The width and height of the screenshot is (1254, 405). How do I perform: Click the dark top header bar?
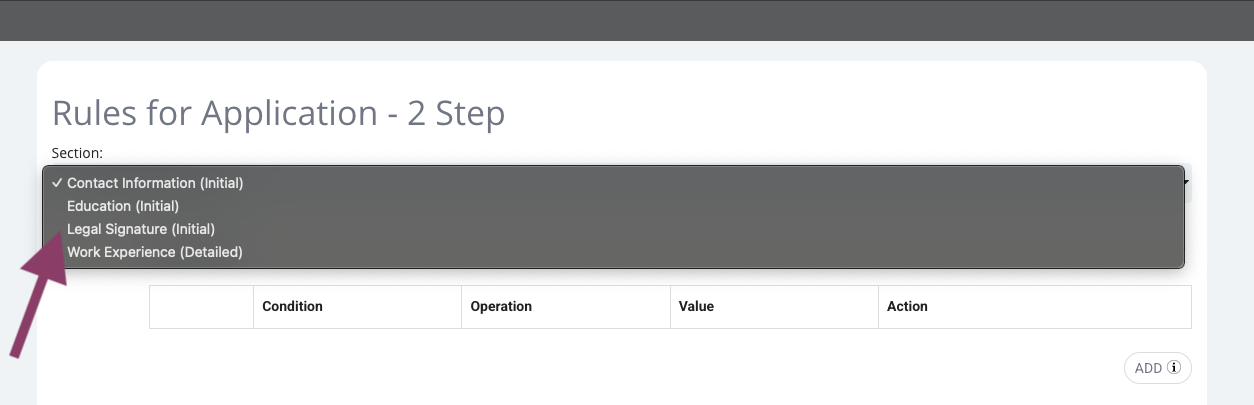tap(627, 20)
